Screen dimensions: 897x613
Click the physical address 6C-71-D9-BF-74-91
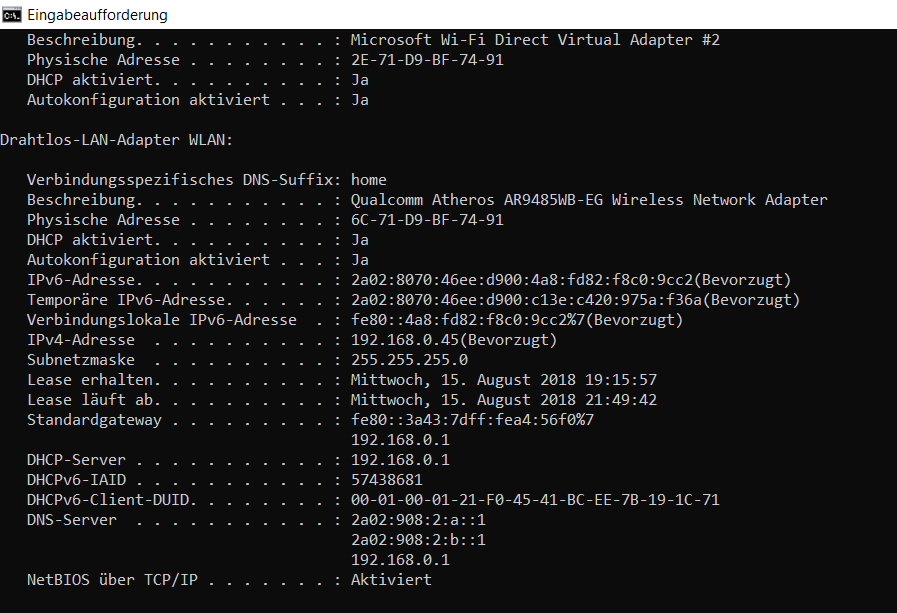click(426, 220)
